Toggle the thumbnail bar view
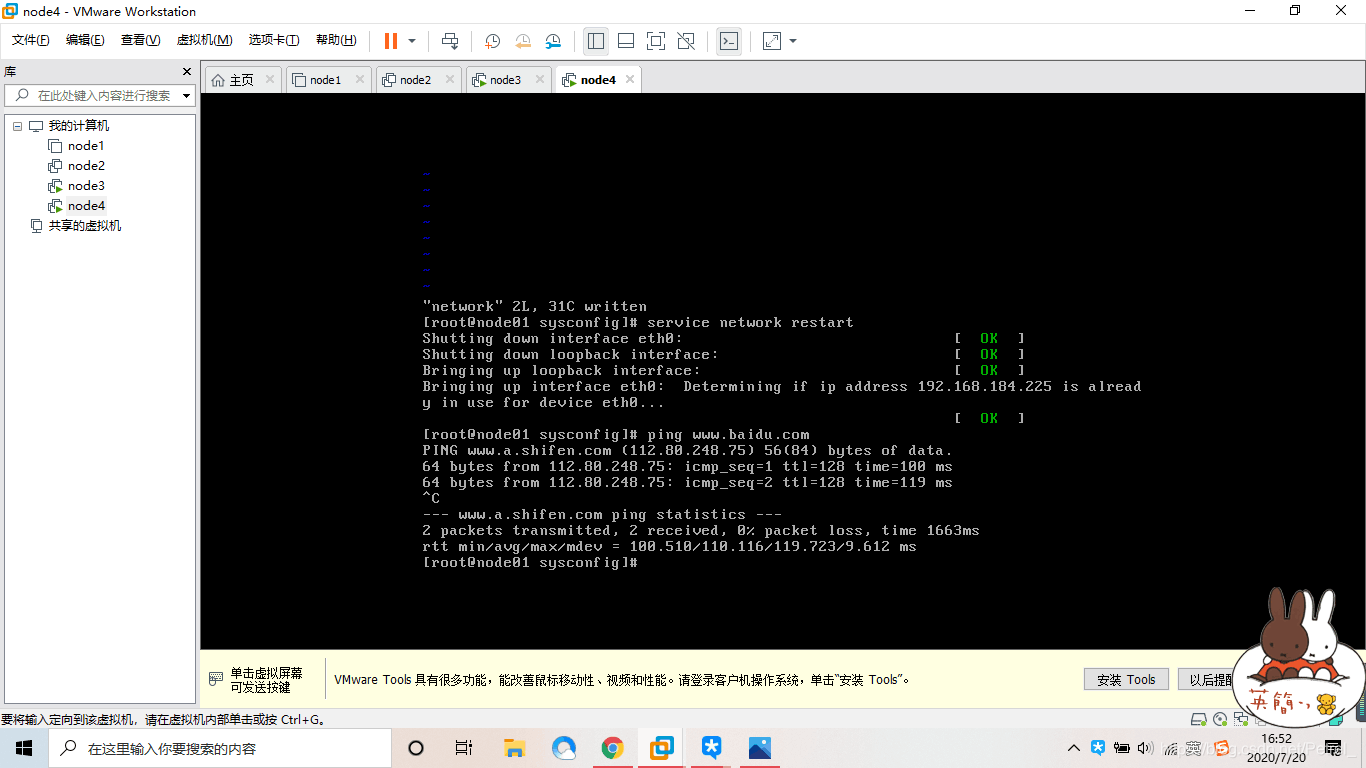Viewport: 1366px width, 768px height. [626, 41]
